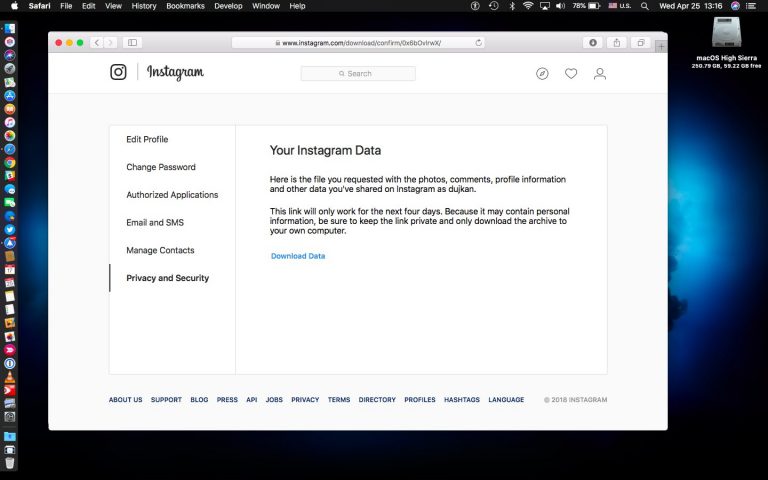Select Change Password in sidebar
Screen dimensions: 768x480
point(161,167)
